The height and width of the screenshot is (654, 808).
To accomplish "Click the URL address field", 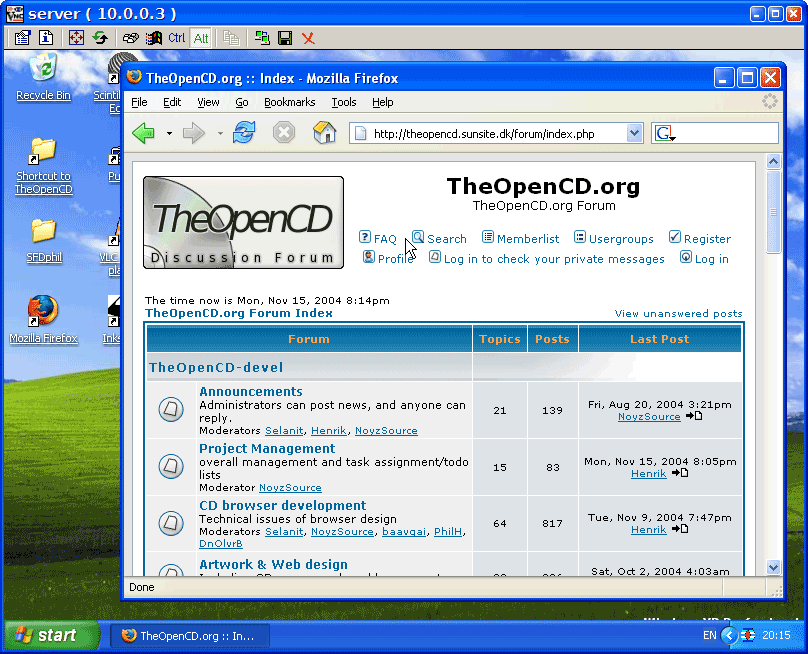I will pyautogui.click(x=498, y=134).
